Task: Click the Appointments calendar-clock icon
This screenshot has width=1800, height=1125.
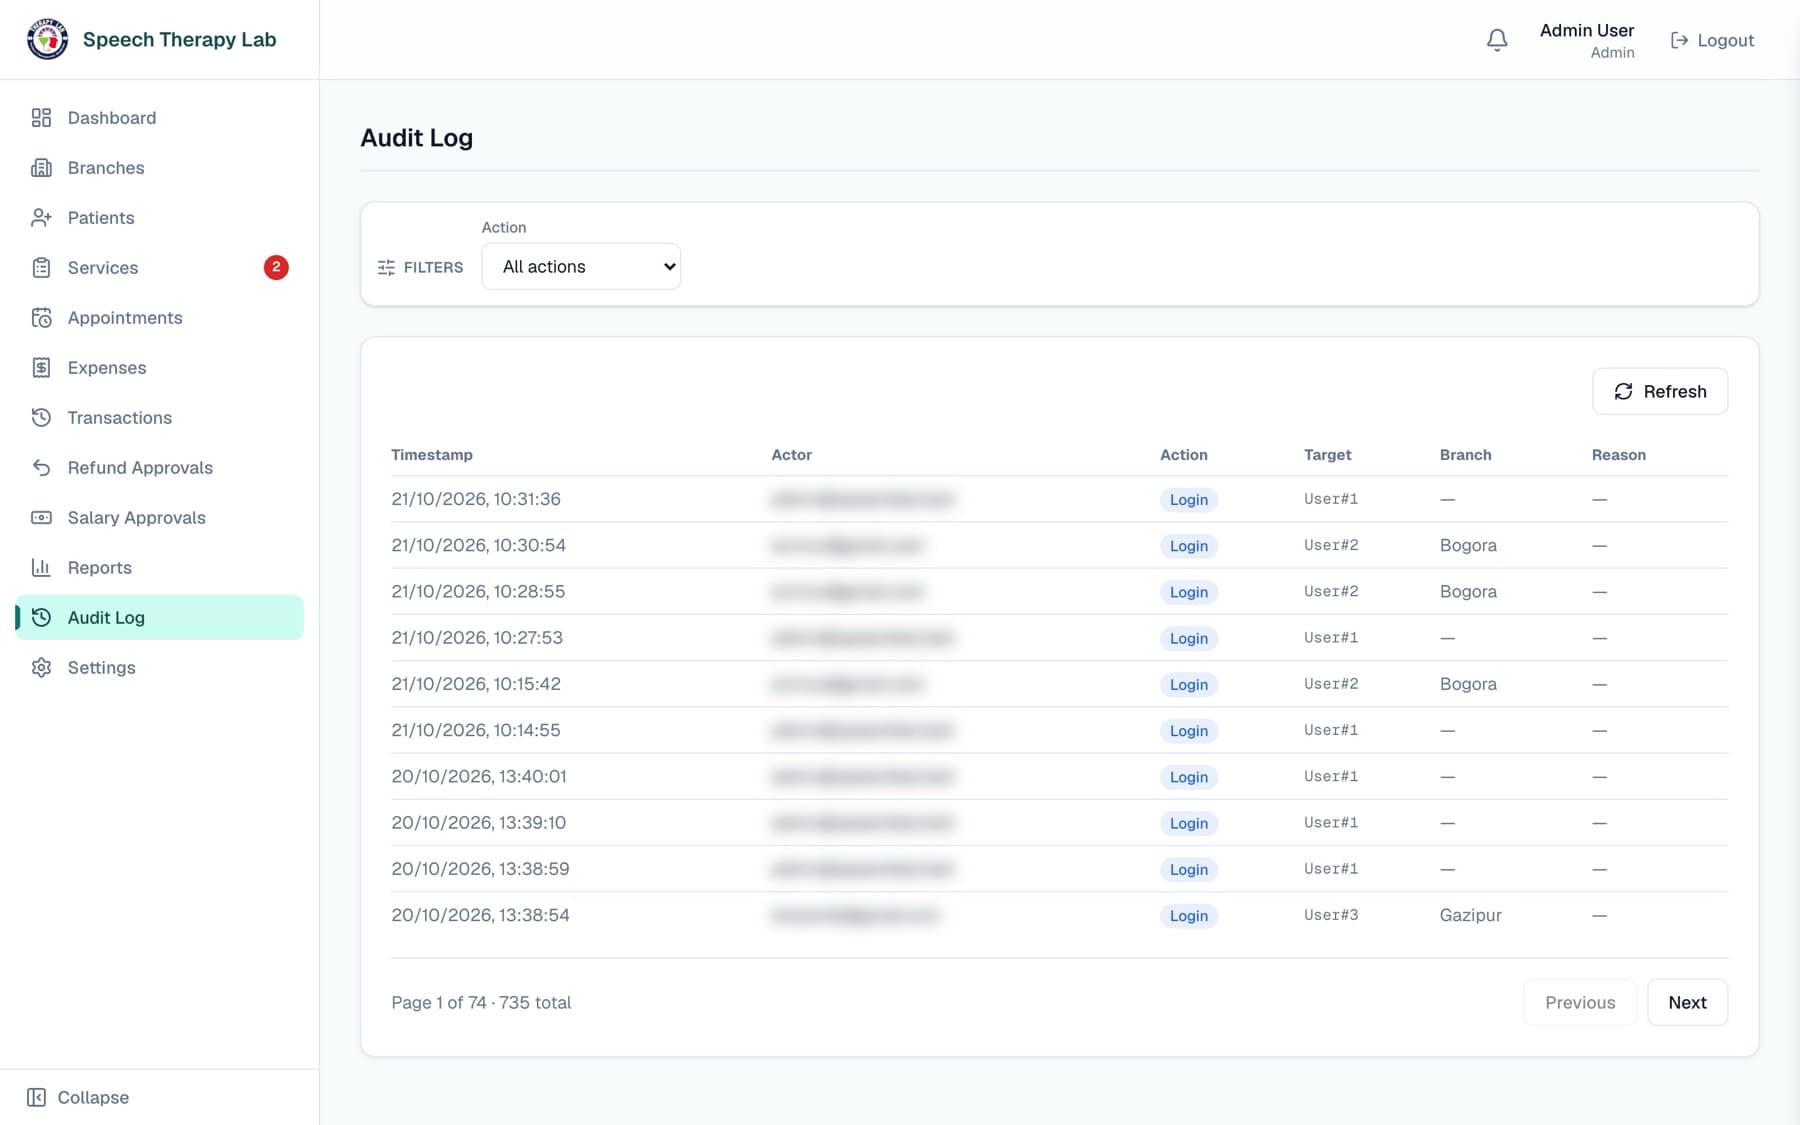Action: pyautogui.click(x=41, y=318)
